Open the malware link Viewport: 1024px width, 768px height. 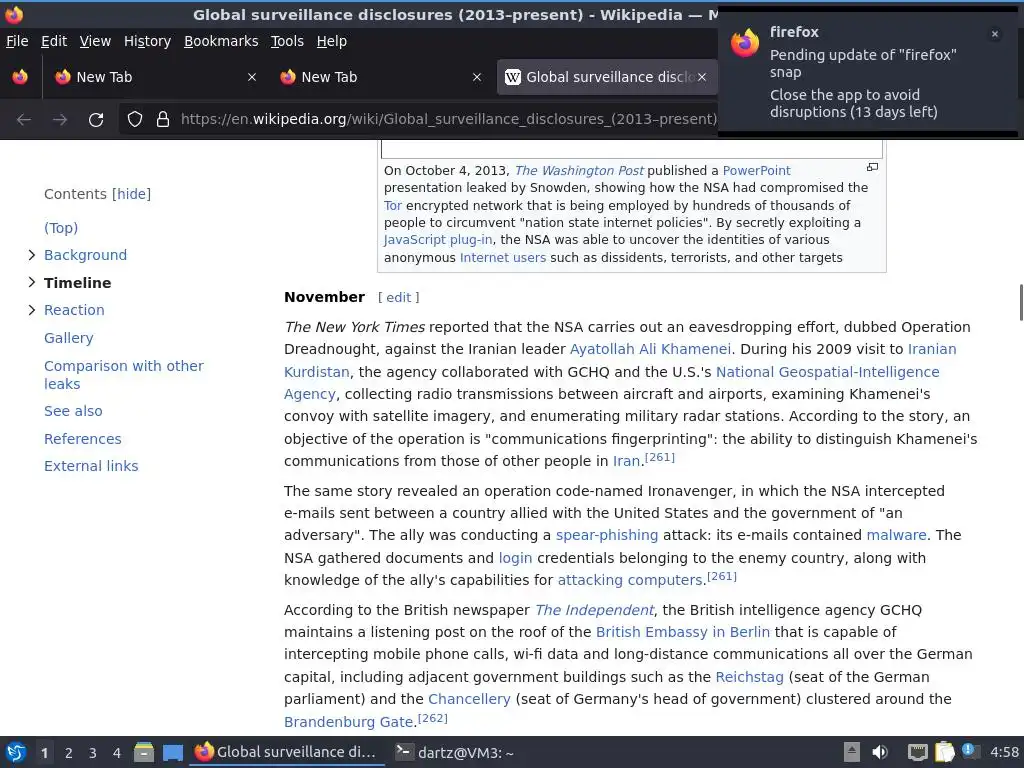[x=896, y=536]
